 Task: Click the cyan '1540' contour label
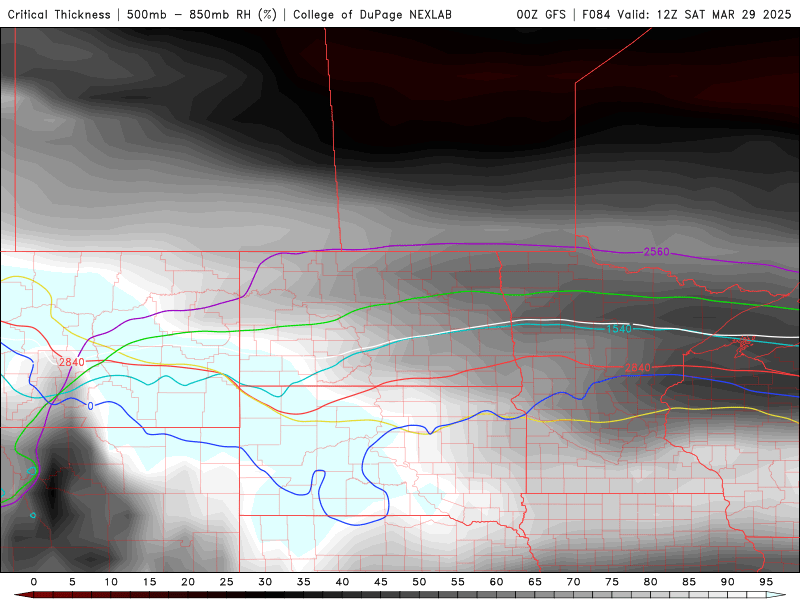click(x=619, y=329)
